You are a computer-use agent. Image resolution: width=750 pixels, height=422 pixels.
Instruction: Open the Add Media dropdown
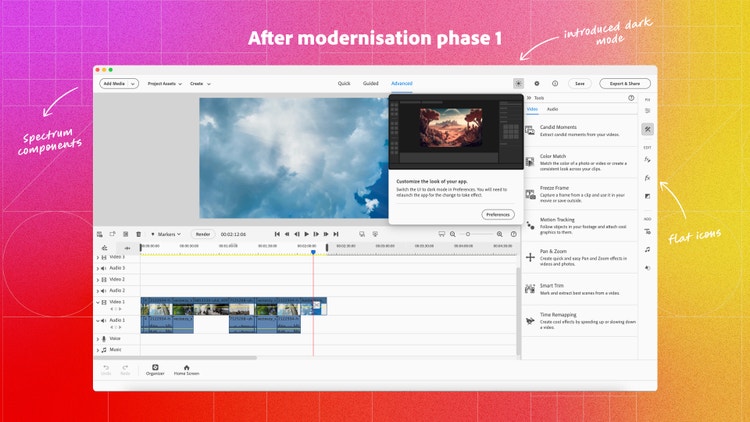[x=119, y=84]
